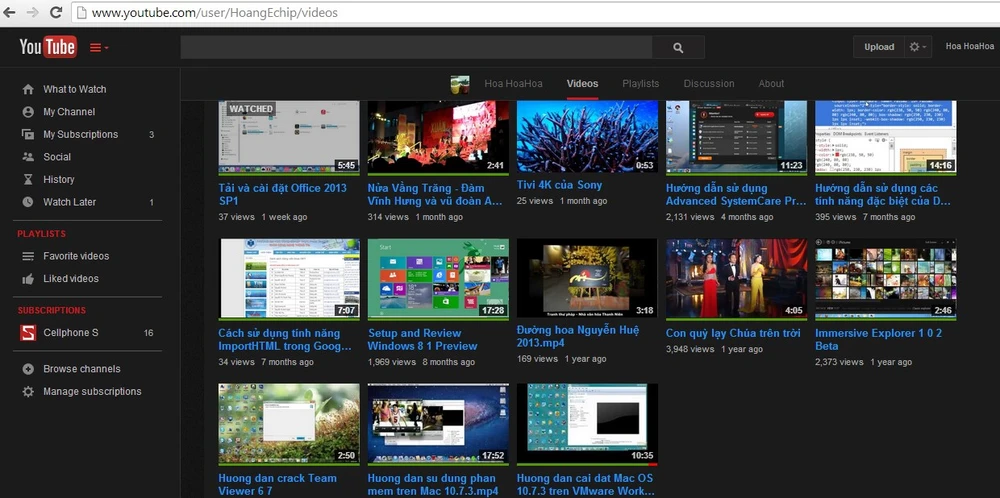This screenshot has height=498, width=1000.
Task: Open the Hoa HoaHoa channel home tab
Action: (x=513, y=84)
